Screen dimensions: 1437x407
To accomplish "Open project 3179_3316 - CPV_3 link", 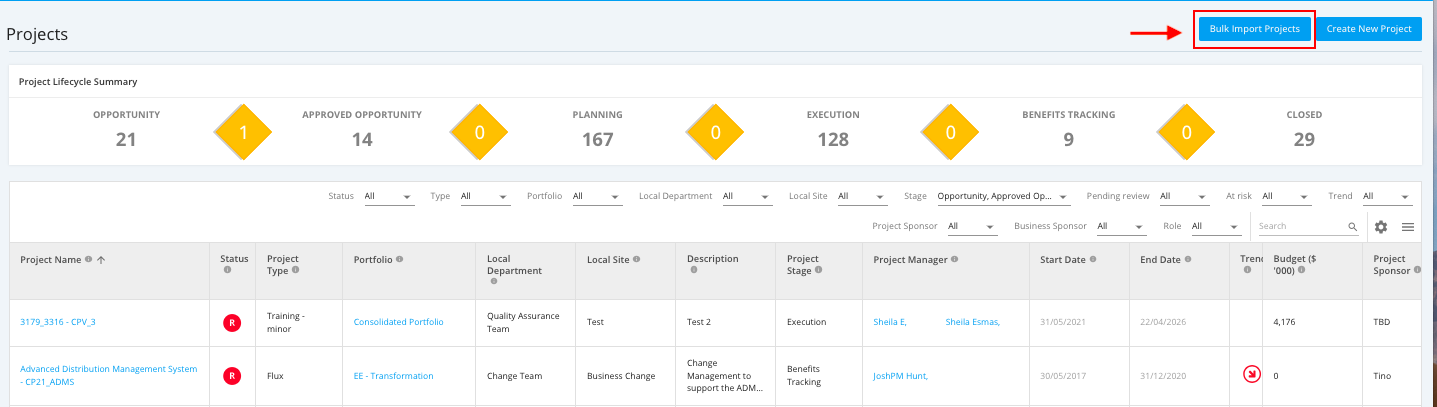I will coord(58,322).
